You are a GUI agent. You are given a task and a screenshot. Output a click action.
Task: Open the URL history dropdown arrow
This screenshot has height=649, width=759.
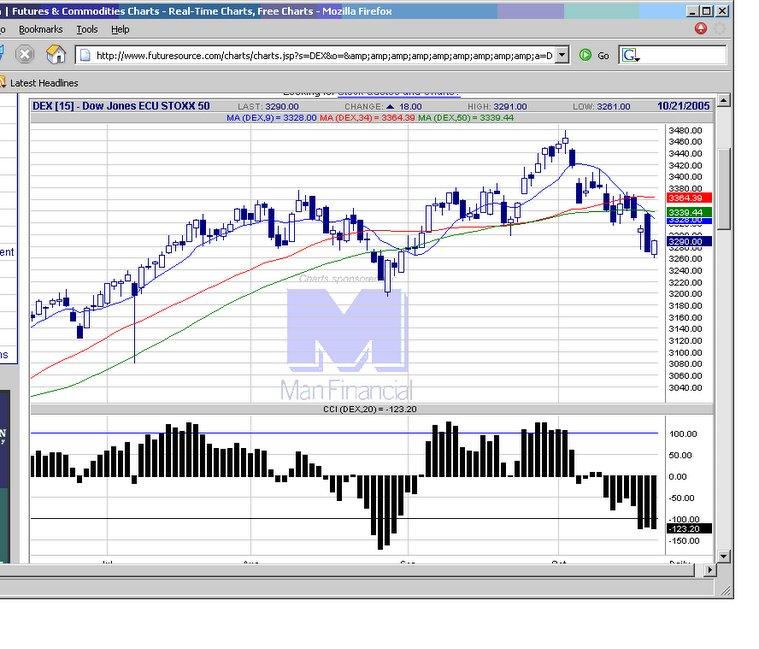point(562,55)
